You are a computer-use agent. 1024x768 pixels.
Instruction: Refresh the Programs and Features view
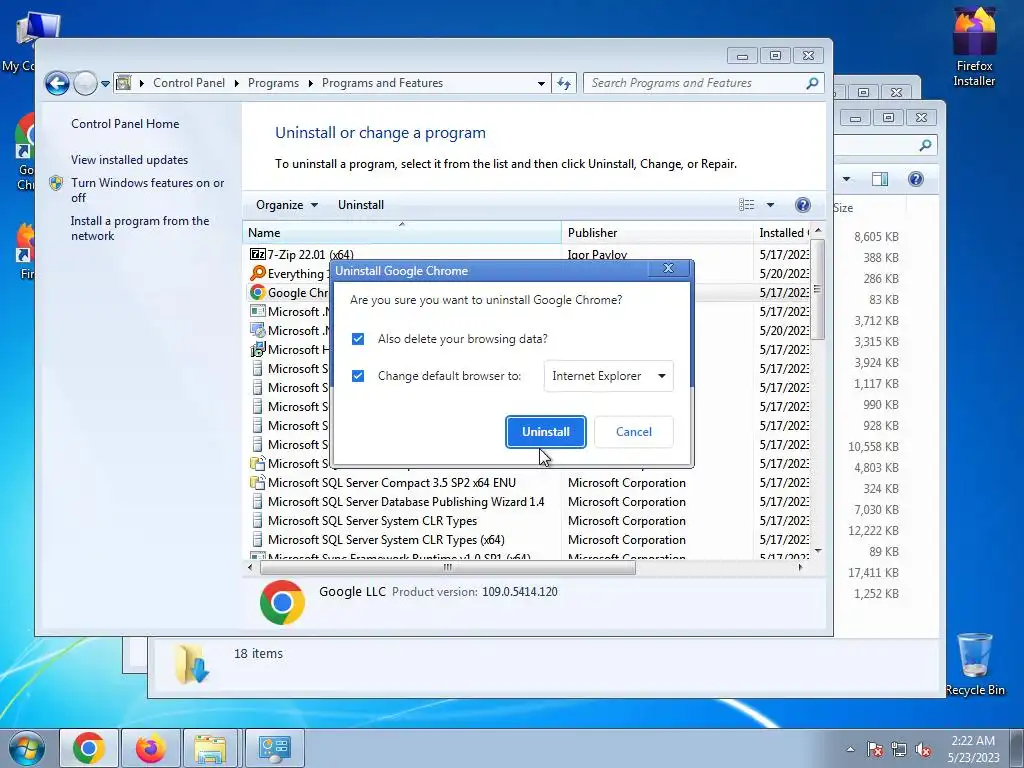click(564, 84)
